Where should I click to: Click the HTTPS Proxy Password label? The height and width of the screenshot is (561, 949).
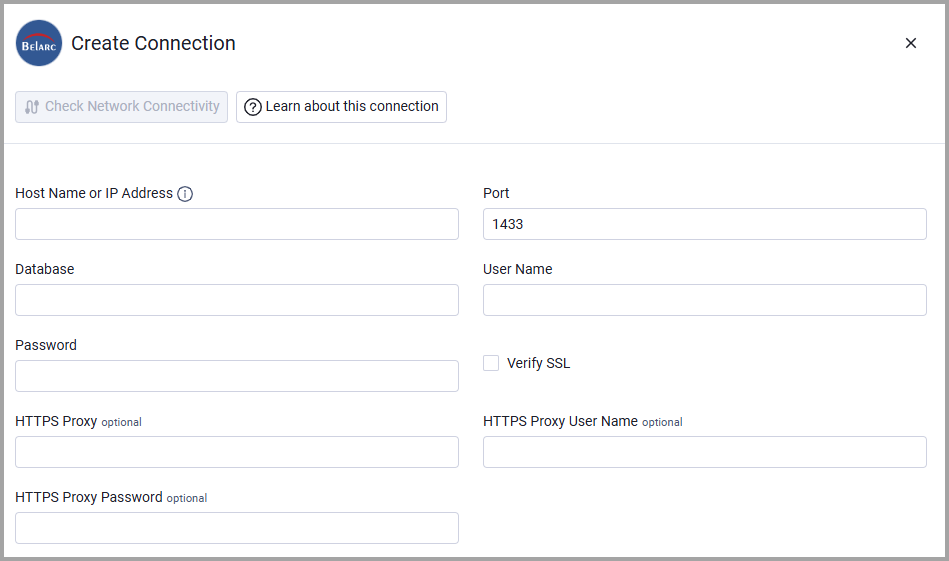pos(89,497)
